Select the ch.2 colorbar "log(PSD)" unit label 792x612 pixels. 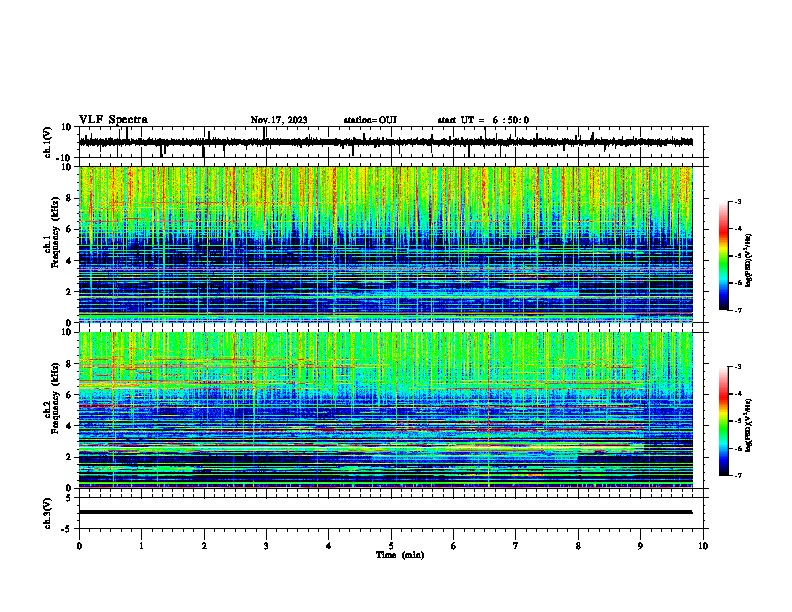click(x=749, y=425)
